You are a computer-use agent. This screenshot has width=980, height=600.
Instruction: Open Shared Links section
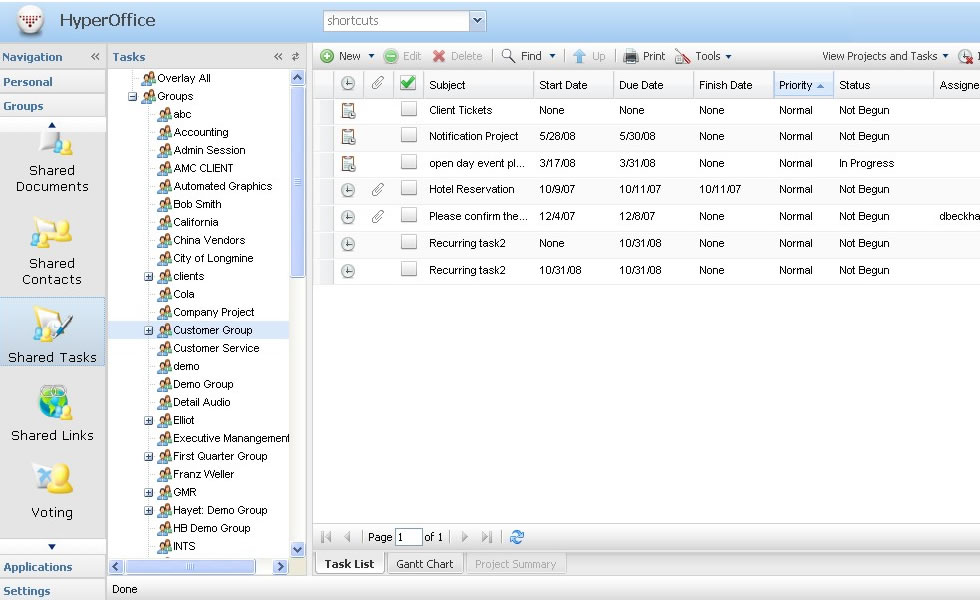click(x=52, y=413)
